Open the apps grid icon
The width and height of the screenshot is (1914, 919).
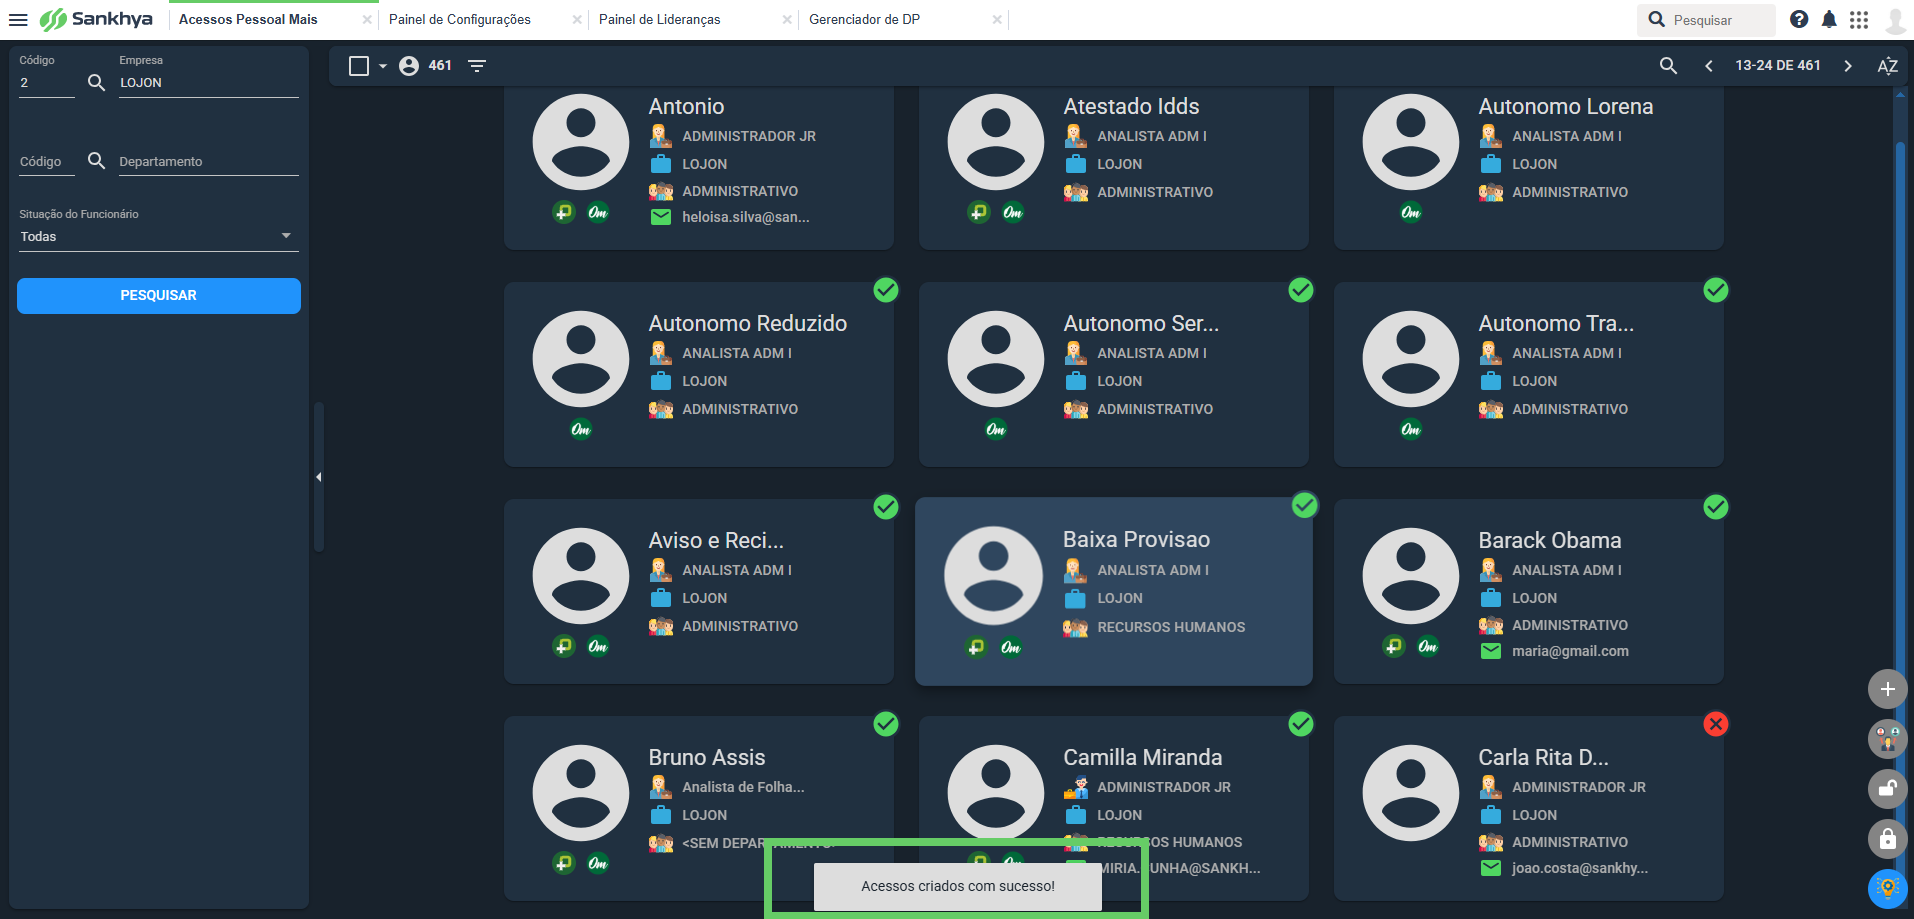pyautogui.click(x=1859, y=19)
